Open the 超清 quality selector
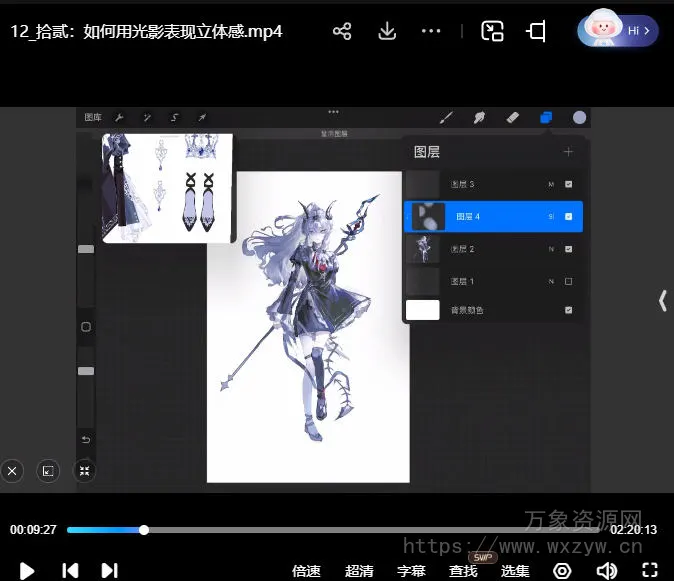 pos(359,571)
